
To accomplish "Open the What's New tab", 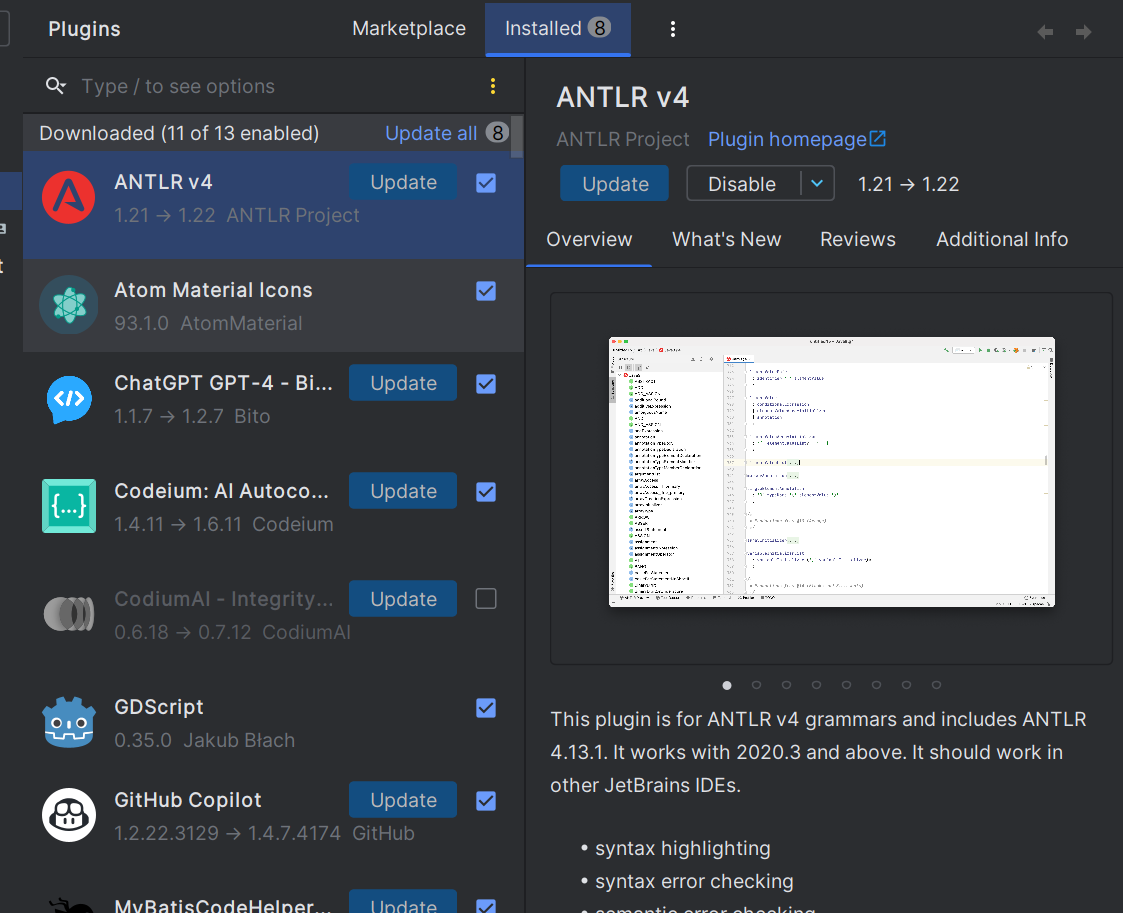I will (x=726, y=239).
